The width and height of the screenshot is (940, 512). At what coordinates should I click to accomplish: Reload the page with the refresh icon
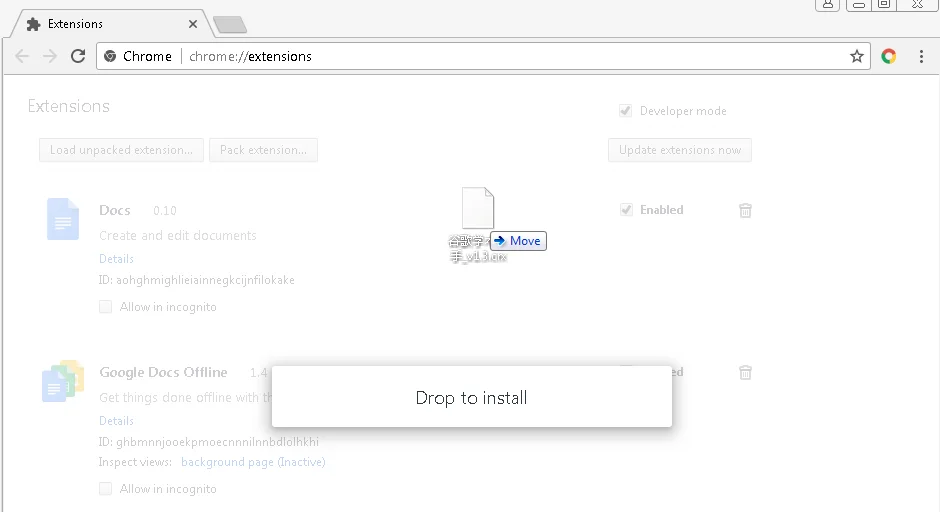click(x=78, y=56)
